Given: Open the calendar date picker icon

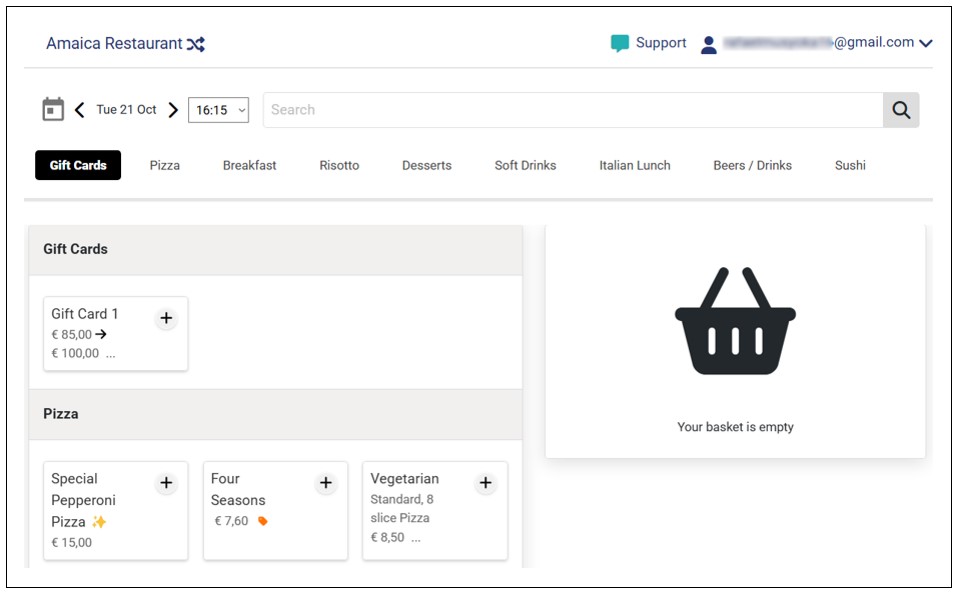Looking at the screenshot, I should (53, 109).
